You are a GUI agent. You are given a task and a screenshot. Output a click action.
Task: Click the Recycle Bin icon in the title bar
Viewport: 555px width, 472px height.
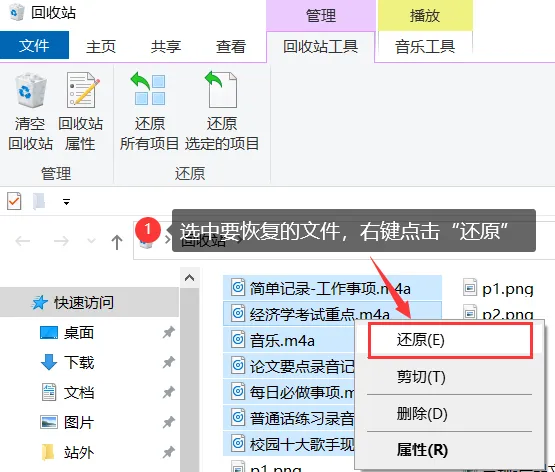pyautogui.click(x=17, y=12)
